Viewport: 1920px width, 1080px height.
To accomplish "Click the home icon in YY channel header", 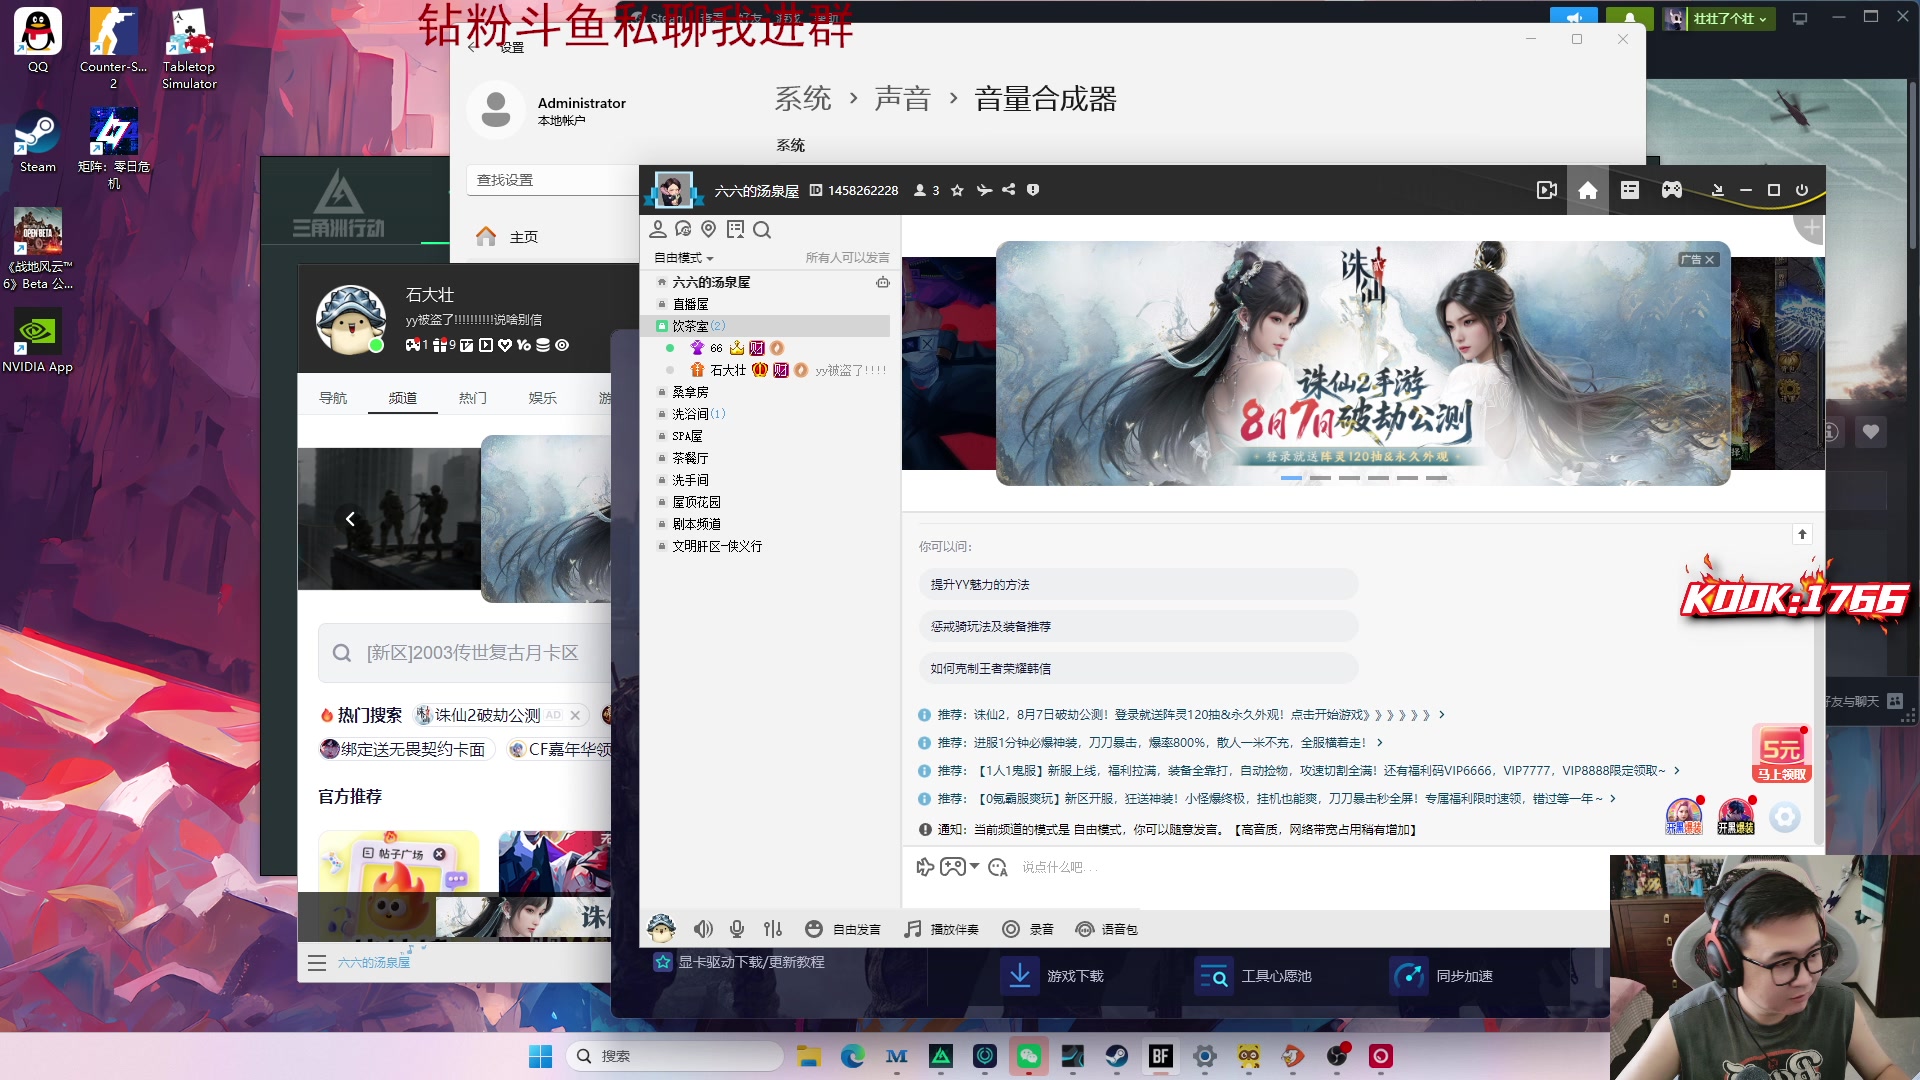I will click(1588, 190).
